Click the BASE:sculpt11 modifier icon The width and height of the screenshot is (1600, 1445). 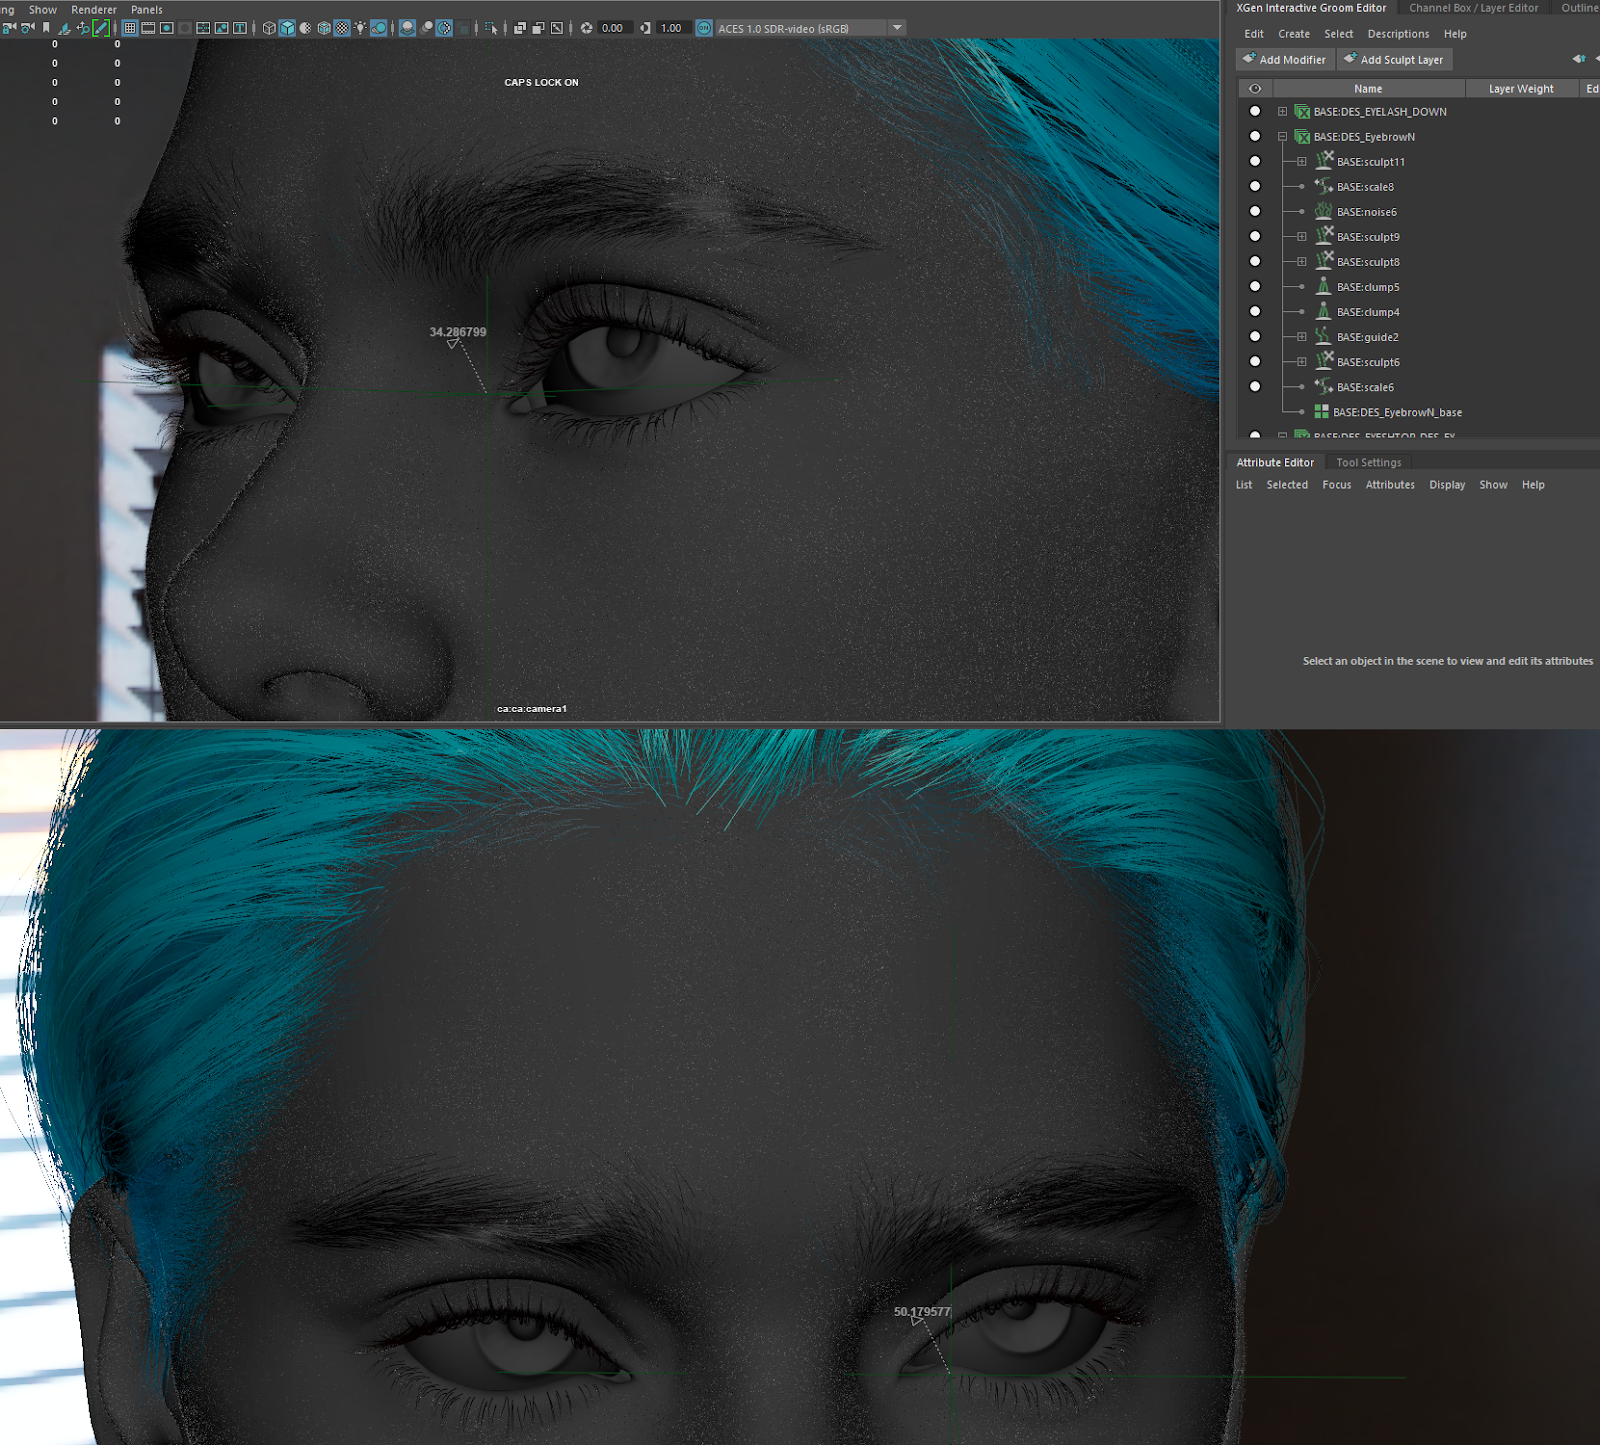pyautogui.click(x=1324, y=161)
